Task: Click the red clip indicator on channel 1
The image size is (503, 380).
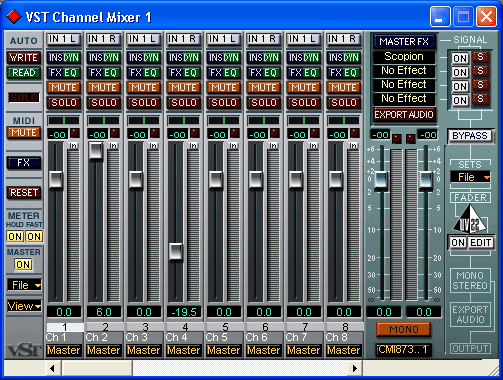Action: (x=75, y=133)
